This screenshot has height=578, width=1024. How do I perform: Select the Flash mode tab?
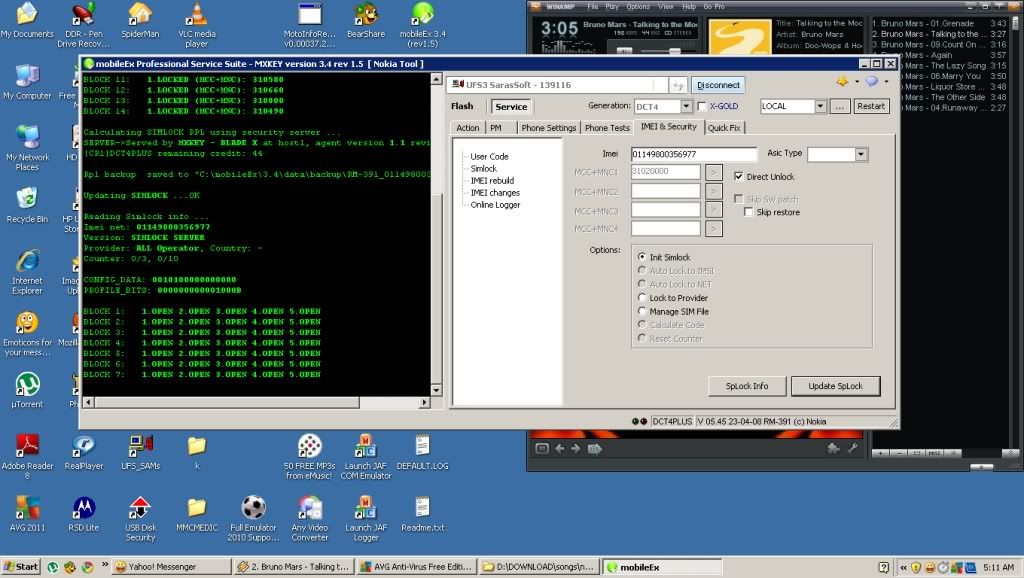point(462,106)
